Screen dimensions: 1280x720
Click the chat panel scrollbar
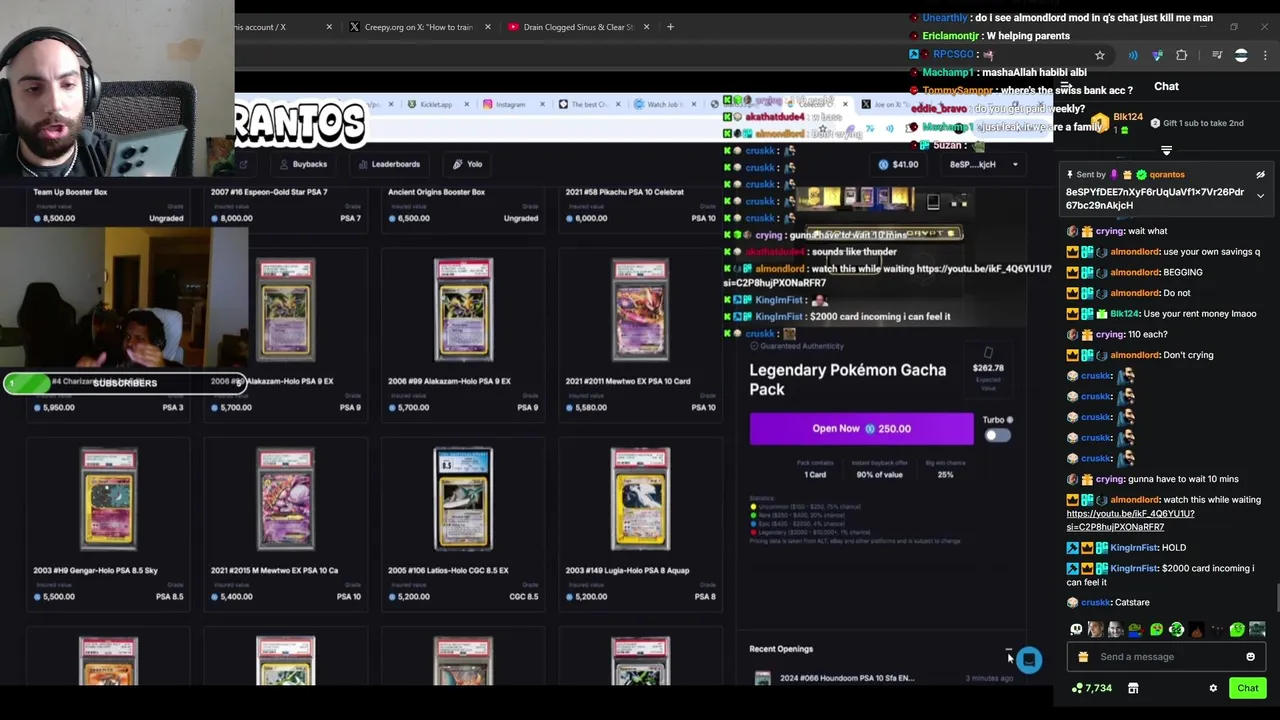tap(1276, 599)
